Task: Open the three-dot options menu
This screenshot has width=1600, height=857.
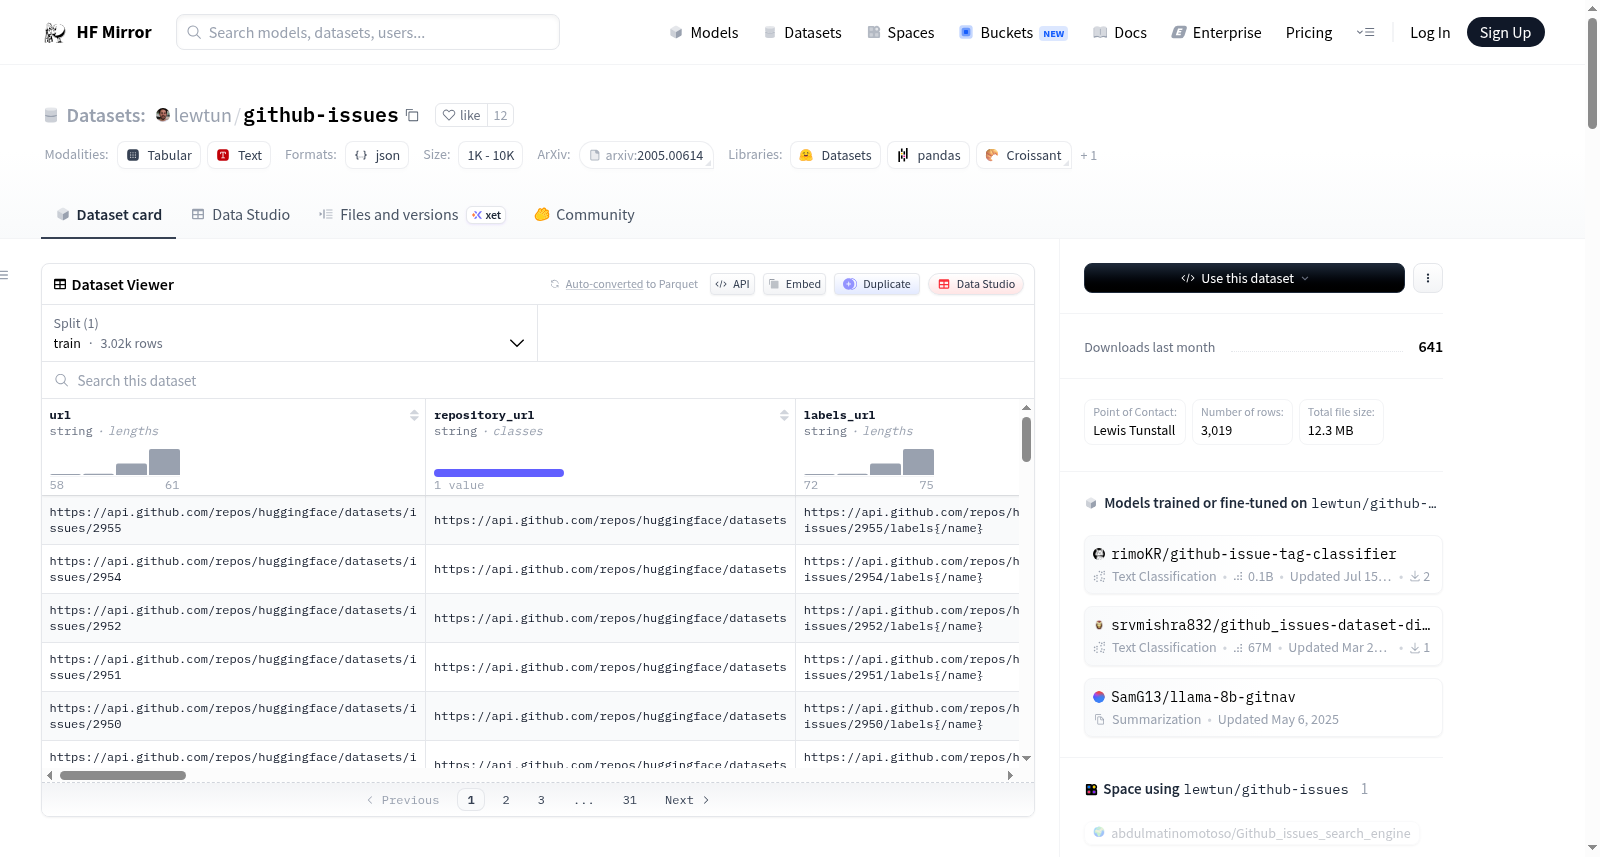Action: click(x=1428, y=278)
